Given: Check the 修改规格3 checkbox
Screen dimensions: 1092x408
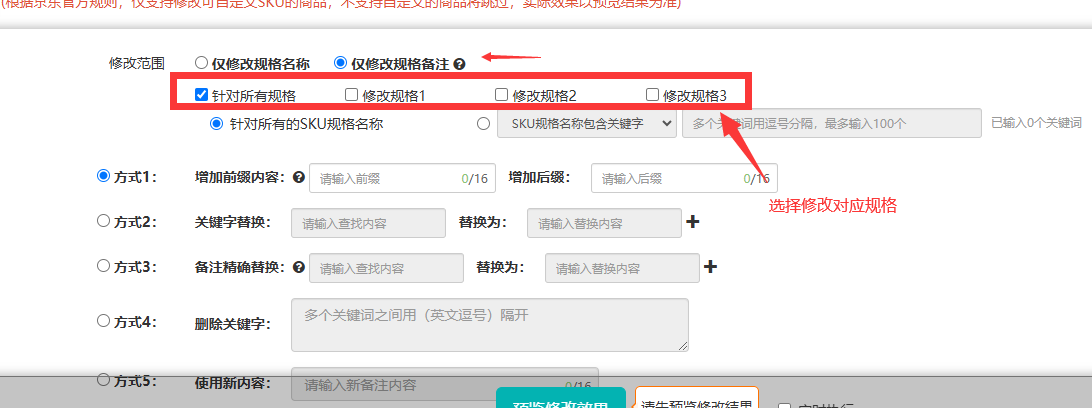Looking at the screenshot, I should coord(652,96).
